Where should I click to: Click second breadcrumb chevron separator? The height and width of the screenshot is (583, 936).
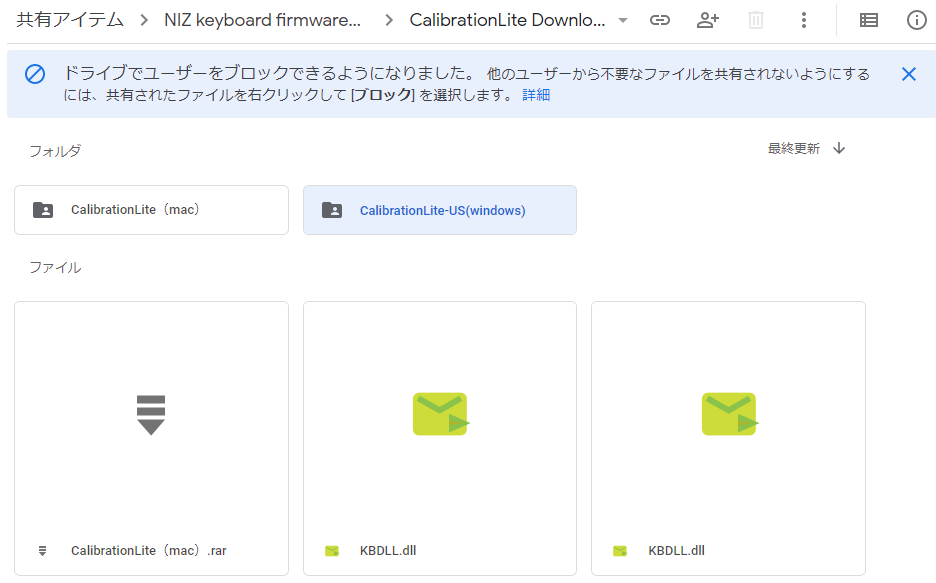coord(389,20)
